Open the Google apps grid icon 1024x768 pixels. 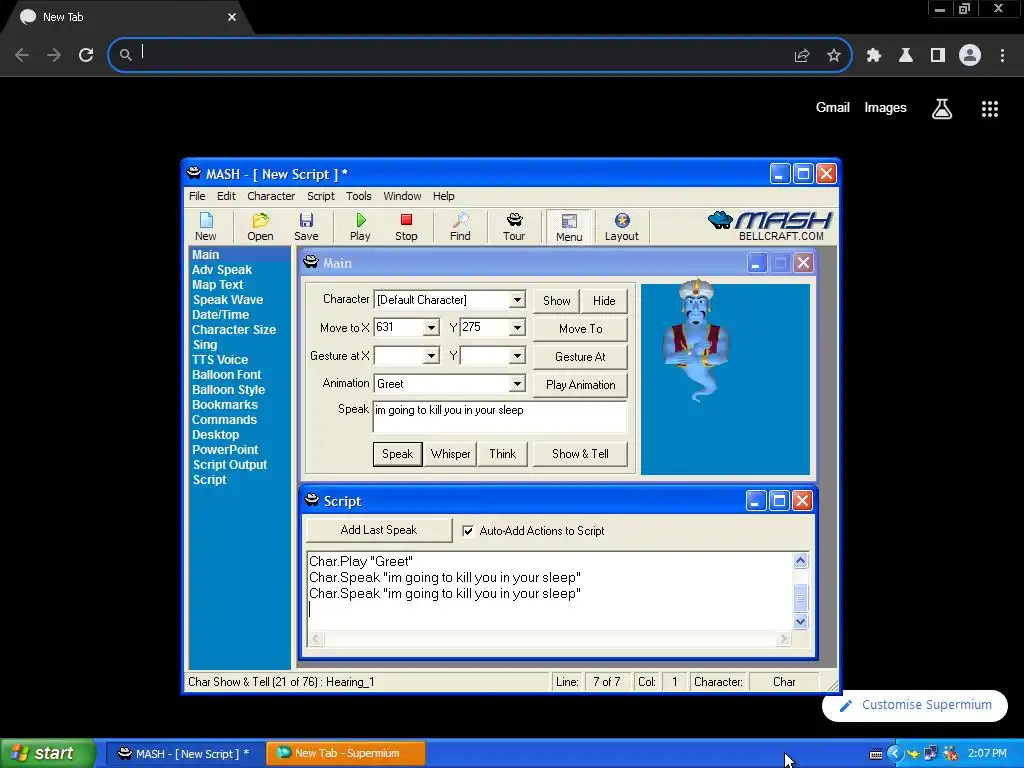point(989,108)
